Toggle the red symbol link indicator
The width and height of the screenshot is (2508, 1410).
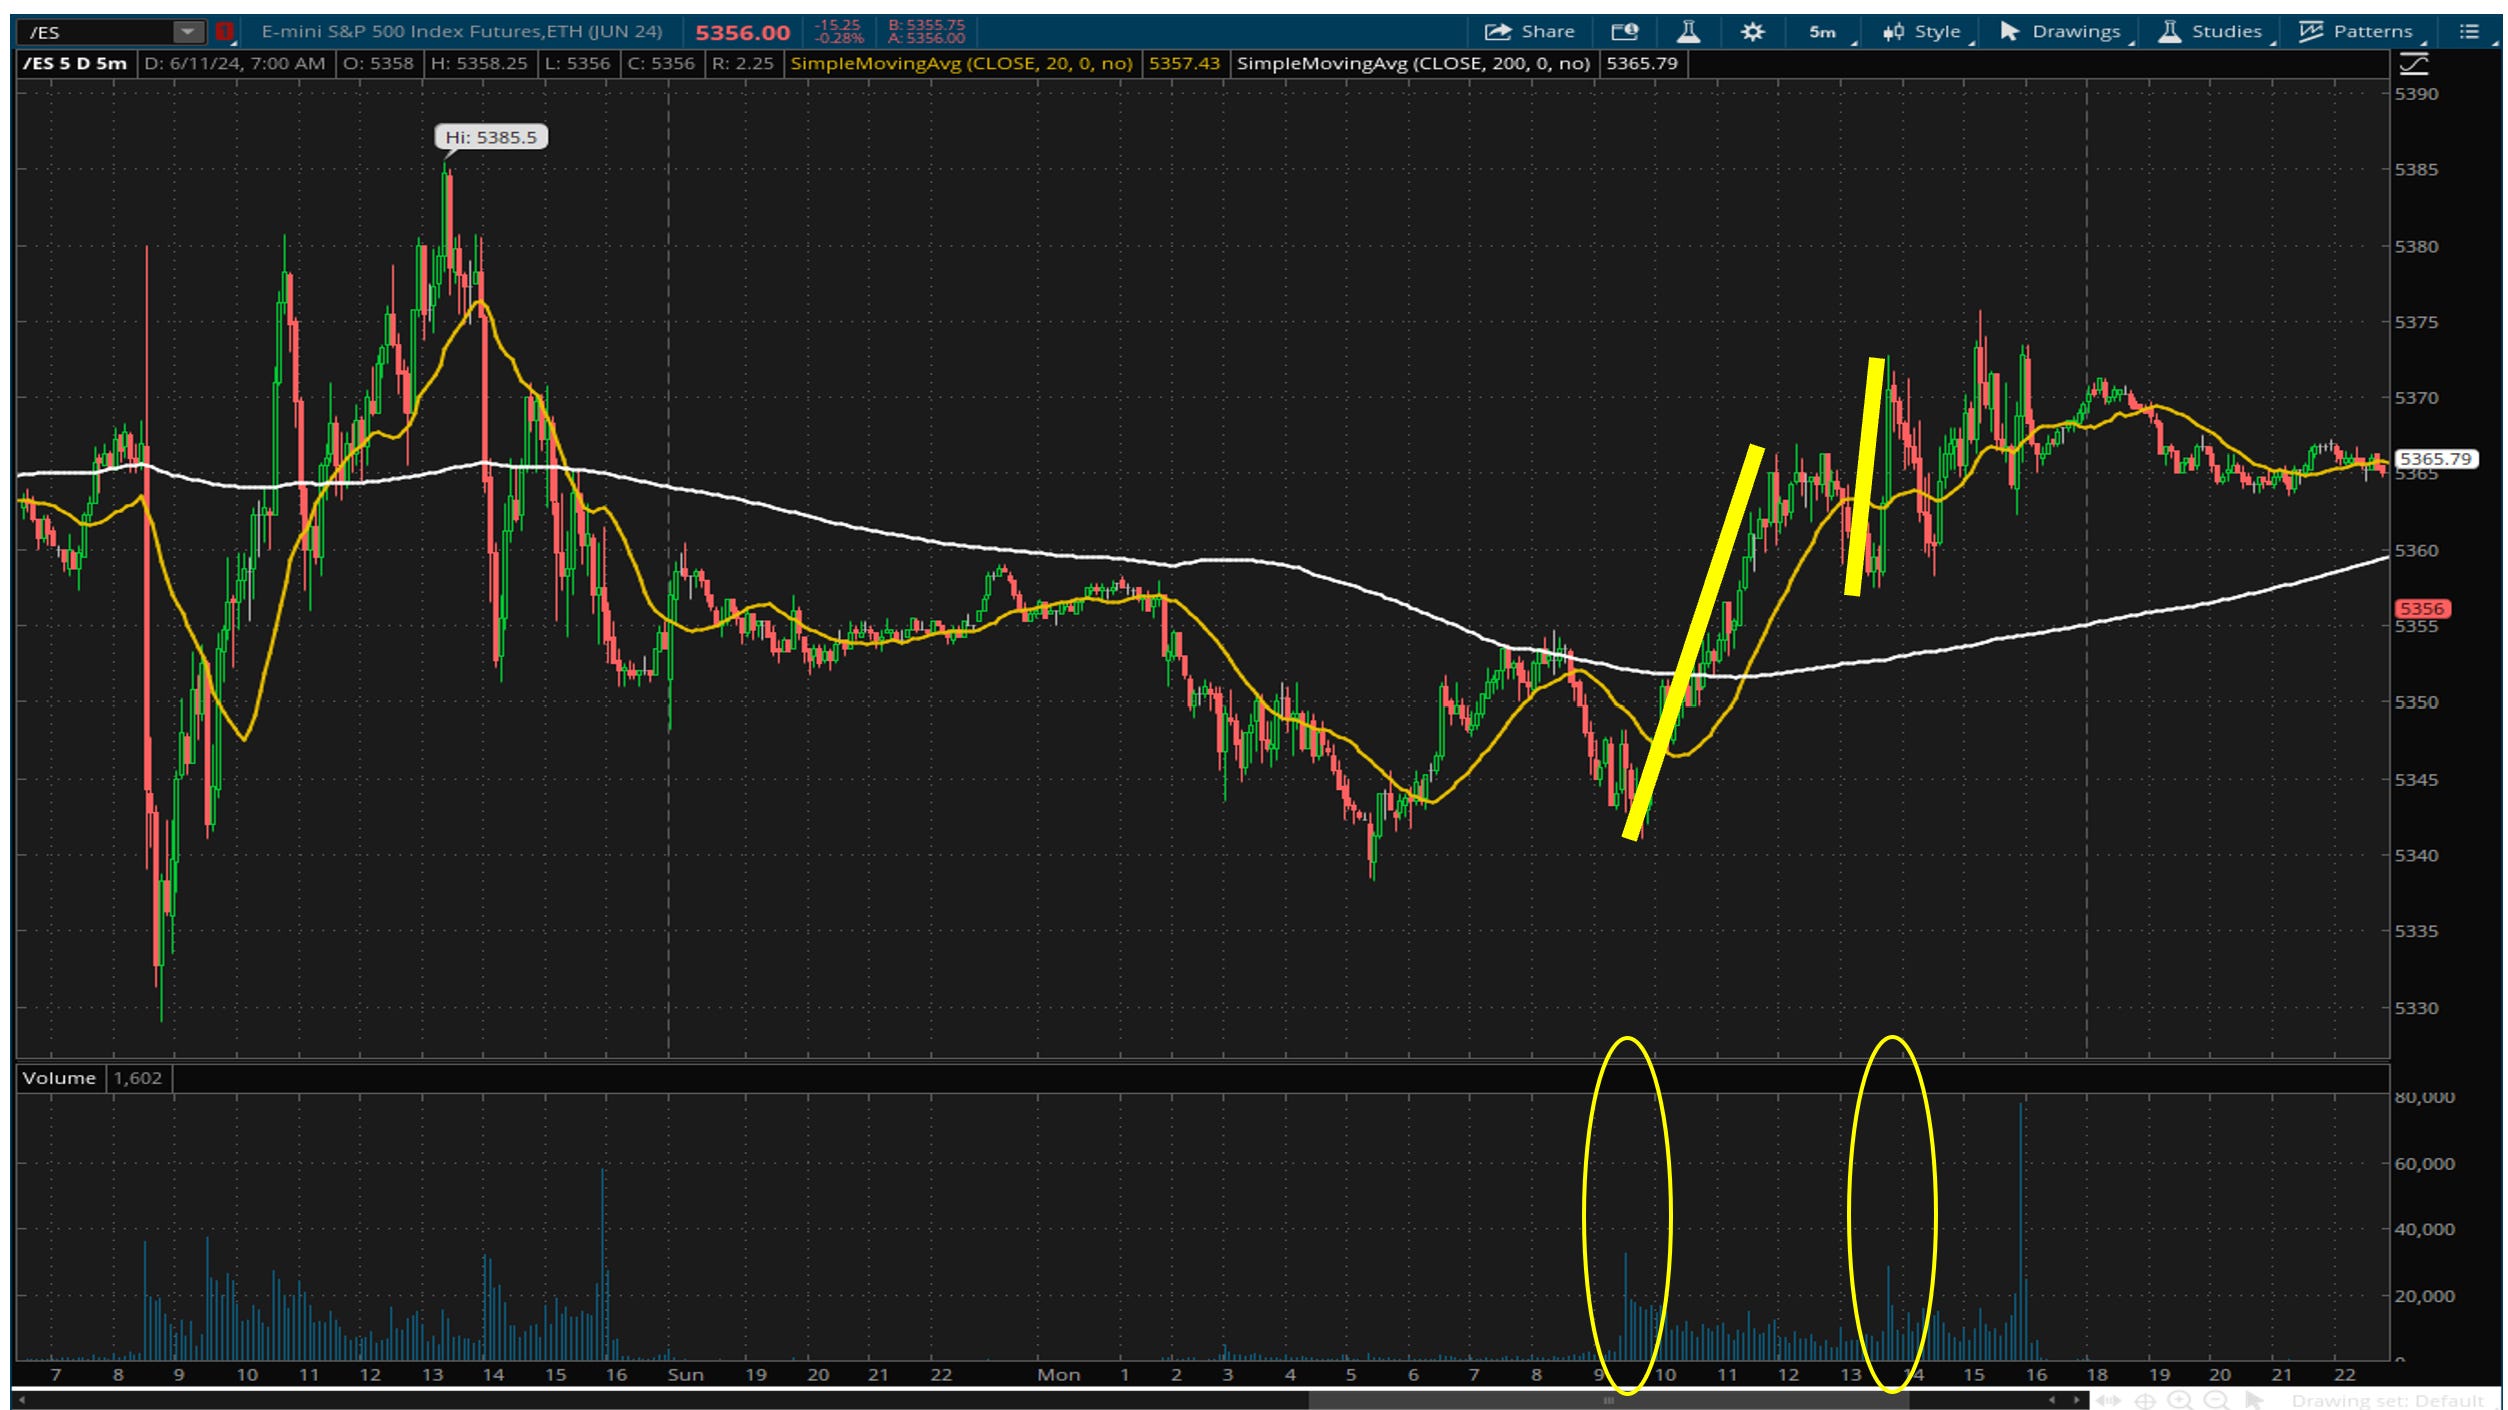coord(224,32)
